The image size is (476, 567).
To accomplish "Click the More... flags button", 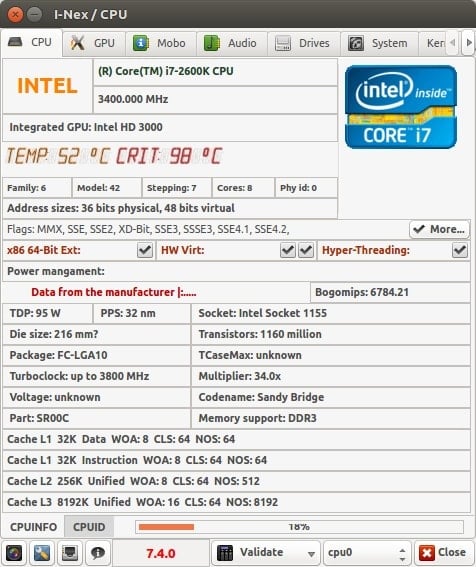I will pyautogui.click(x=439, y=229).
